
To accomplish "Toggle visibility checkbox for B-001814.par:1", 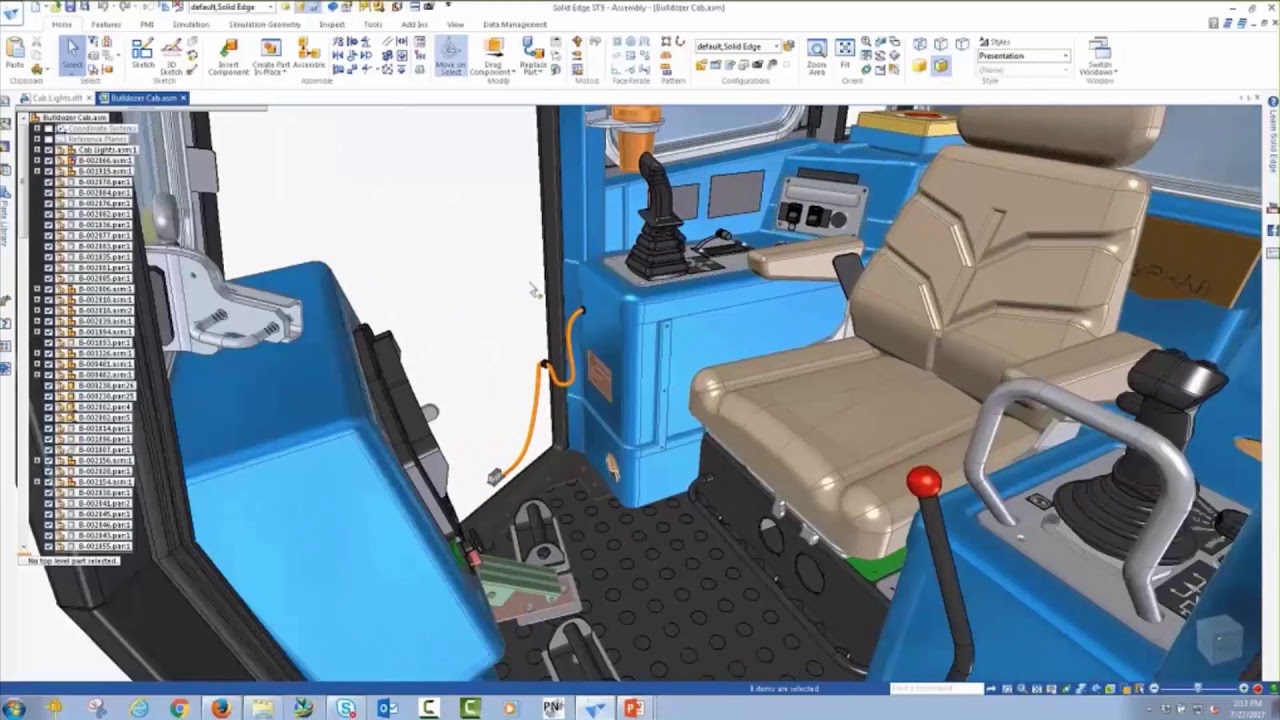I will point(48,428).
